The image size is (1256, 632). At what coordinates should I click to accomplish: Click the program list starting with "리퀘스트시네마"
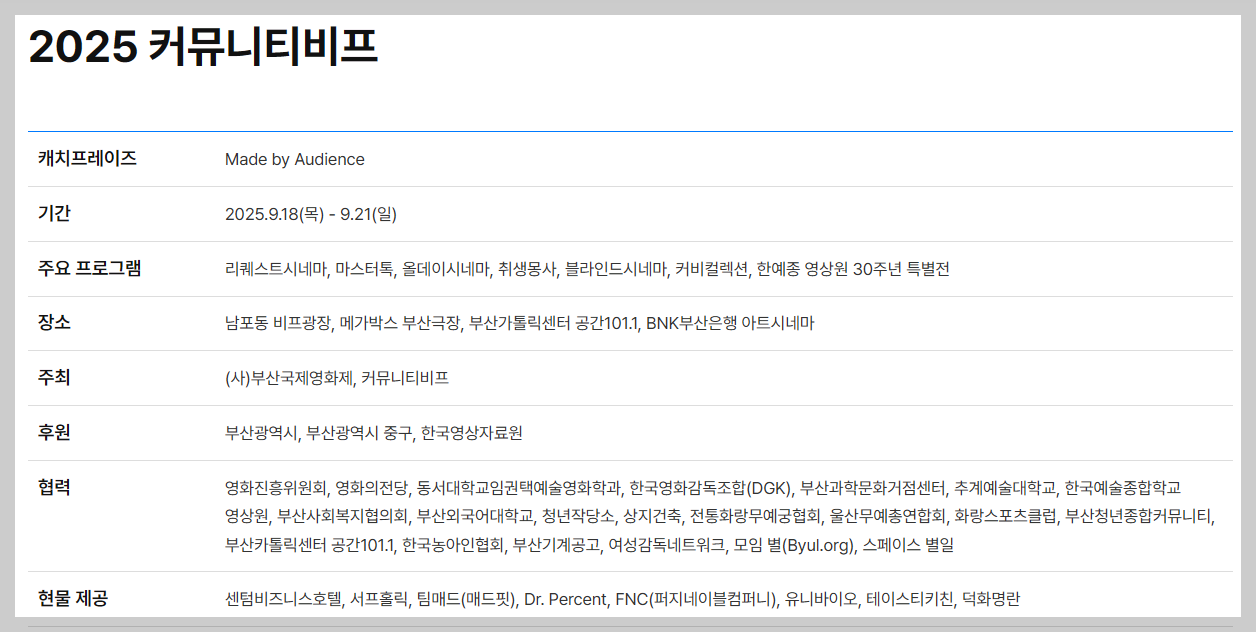587,269
